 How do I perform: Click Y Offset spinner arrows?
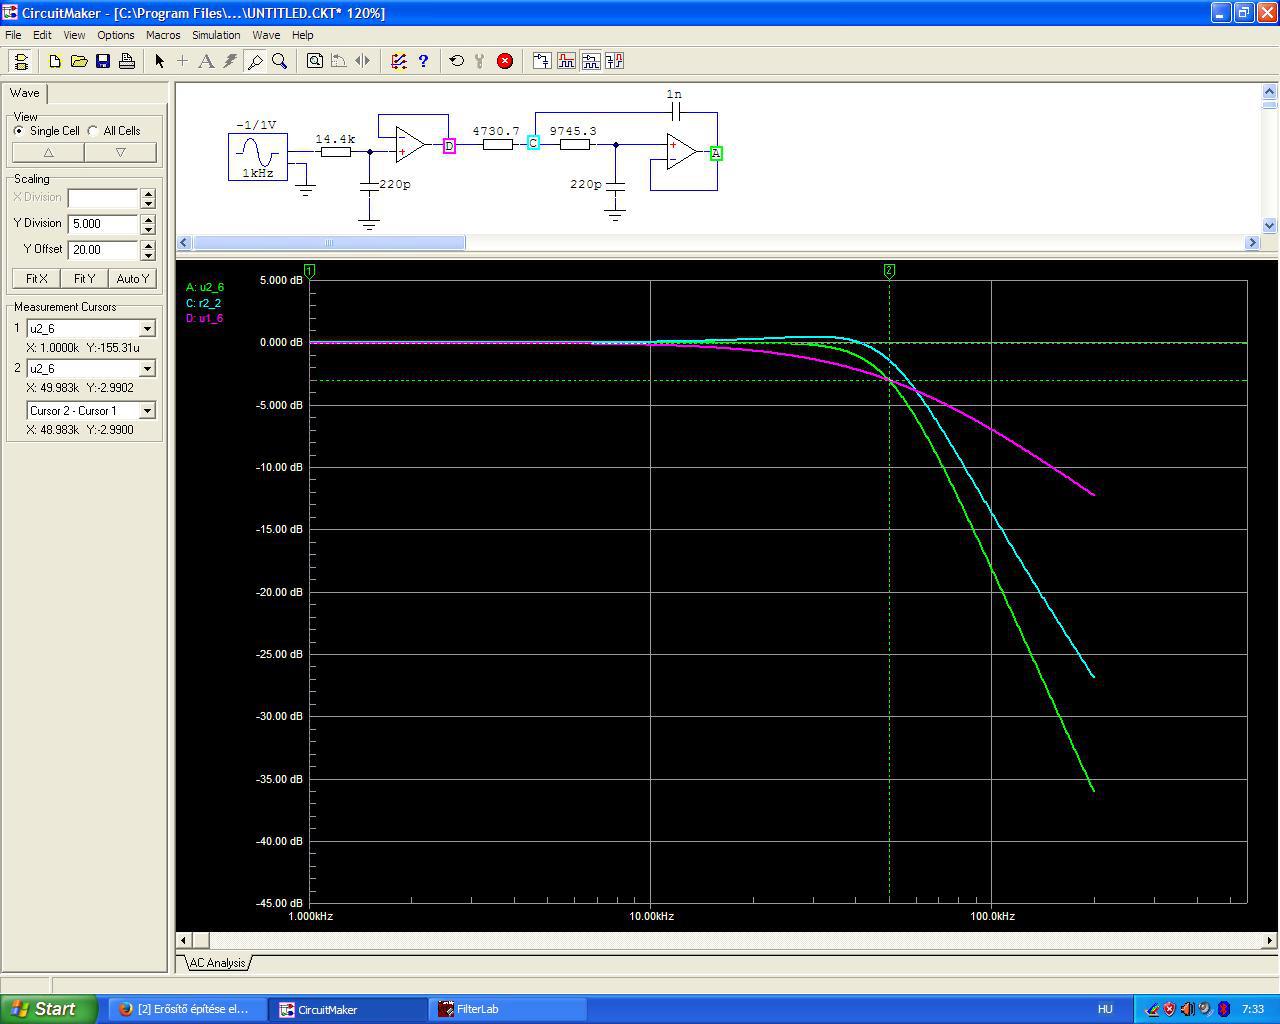click(x=148, y=250)
